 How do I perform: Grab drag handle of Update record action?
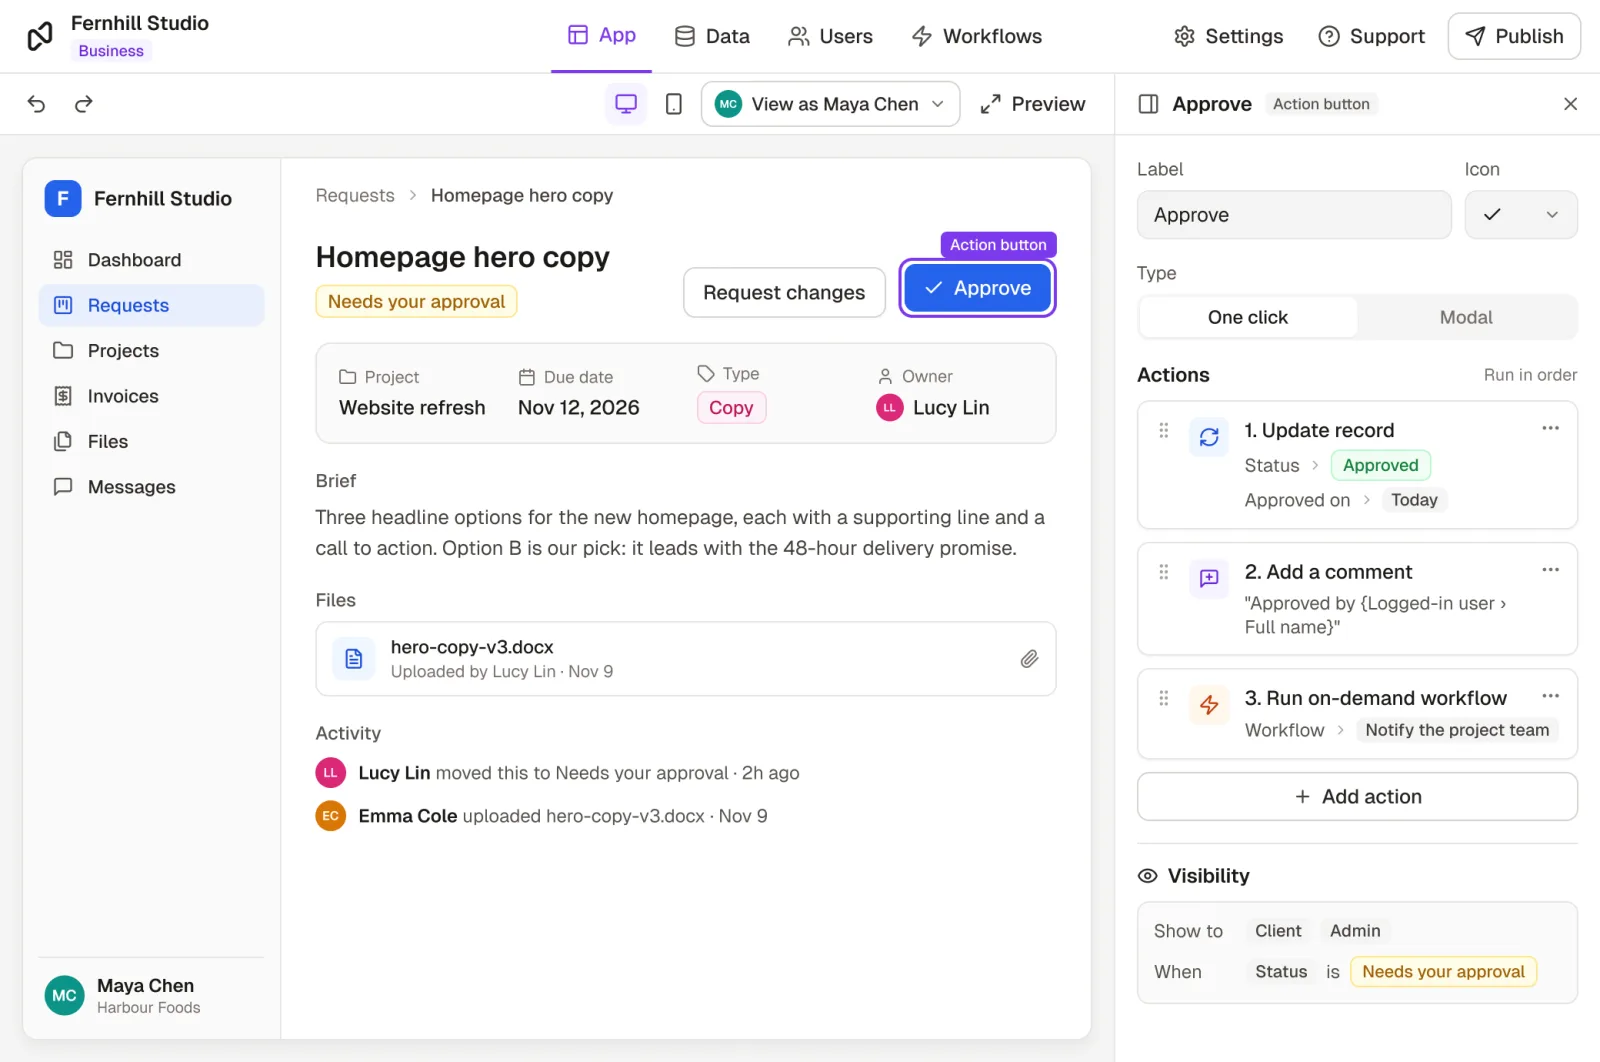tap(1164, 430)
